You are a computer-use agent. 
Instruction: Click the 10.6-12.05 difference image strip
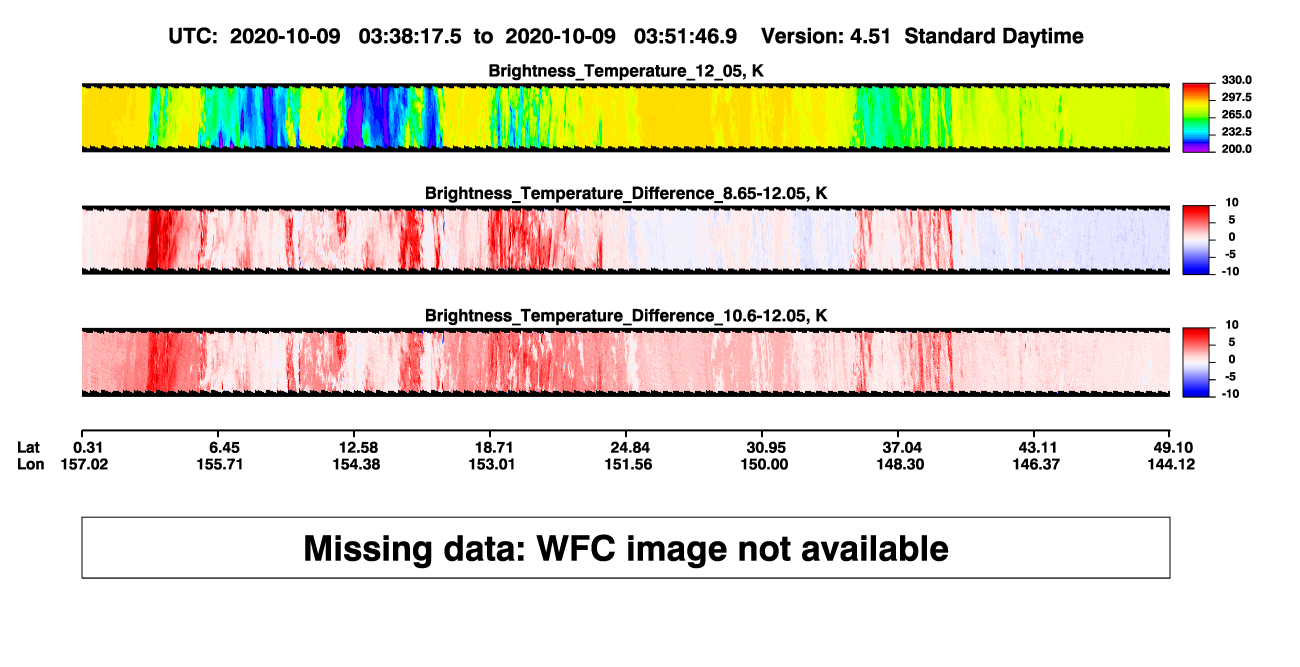(626, 362)
